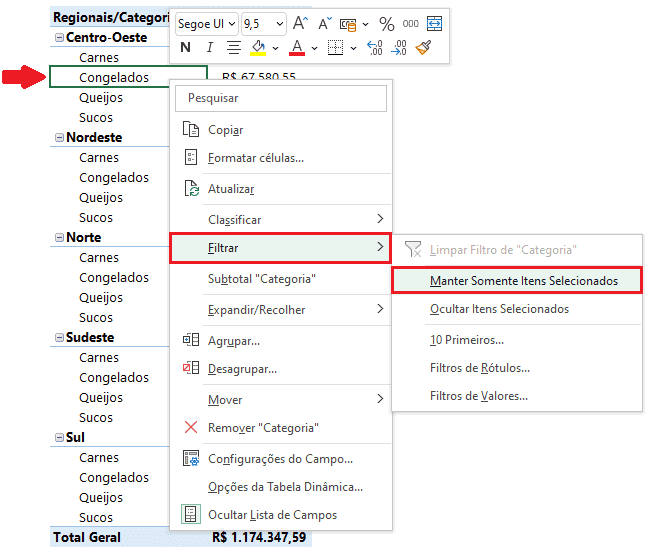Open the borders dropdown arrow

pyautogui.click(x=353, y=47)
